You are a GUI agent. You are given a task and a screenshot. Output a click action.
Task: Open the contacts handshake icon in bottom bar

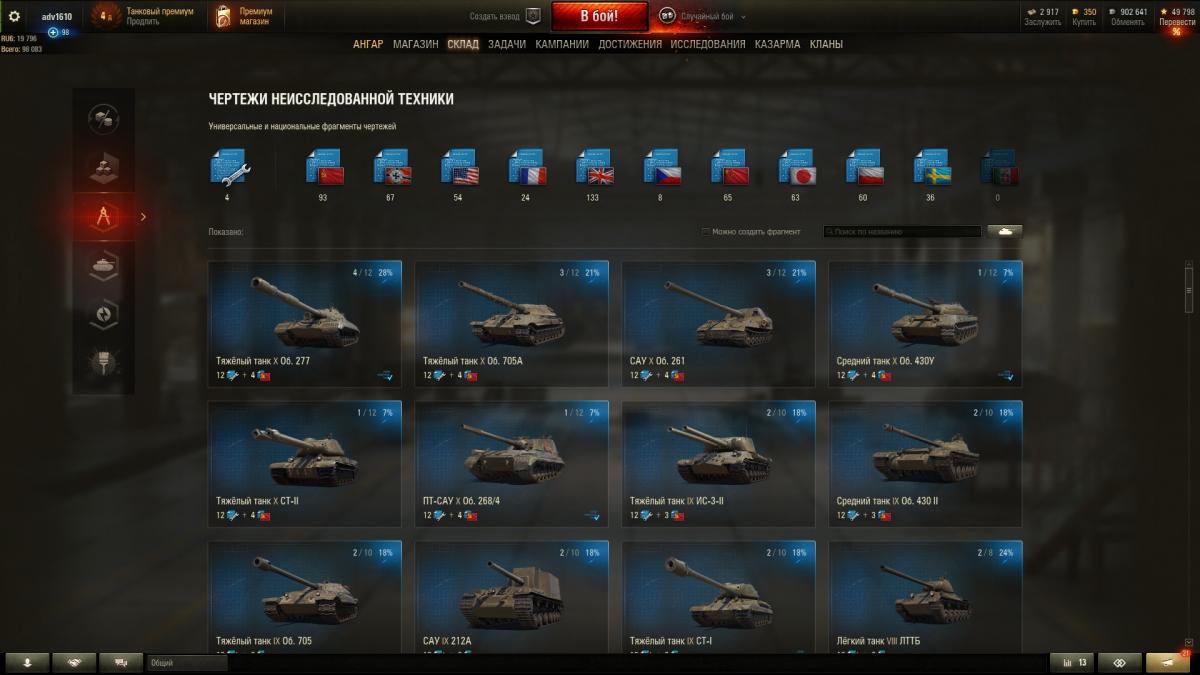[x=75, y=662]
